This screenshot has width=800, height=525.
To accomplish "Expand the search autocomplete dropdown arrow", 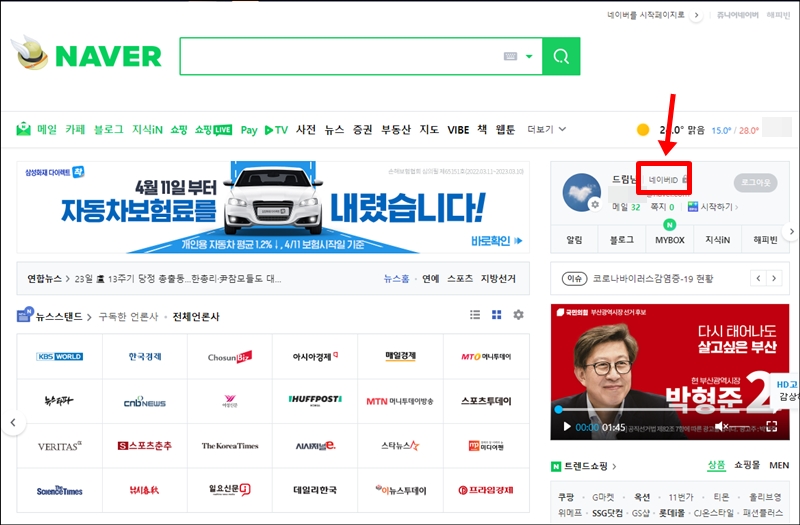I will (529, 56).
